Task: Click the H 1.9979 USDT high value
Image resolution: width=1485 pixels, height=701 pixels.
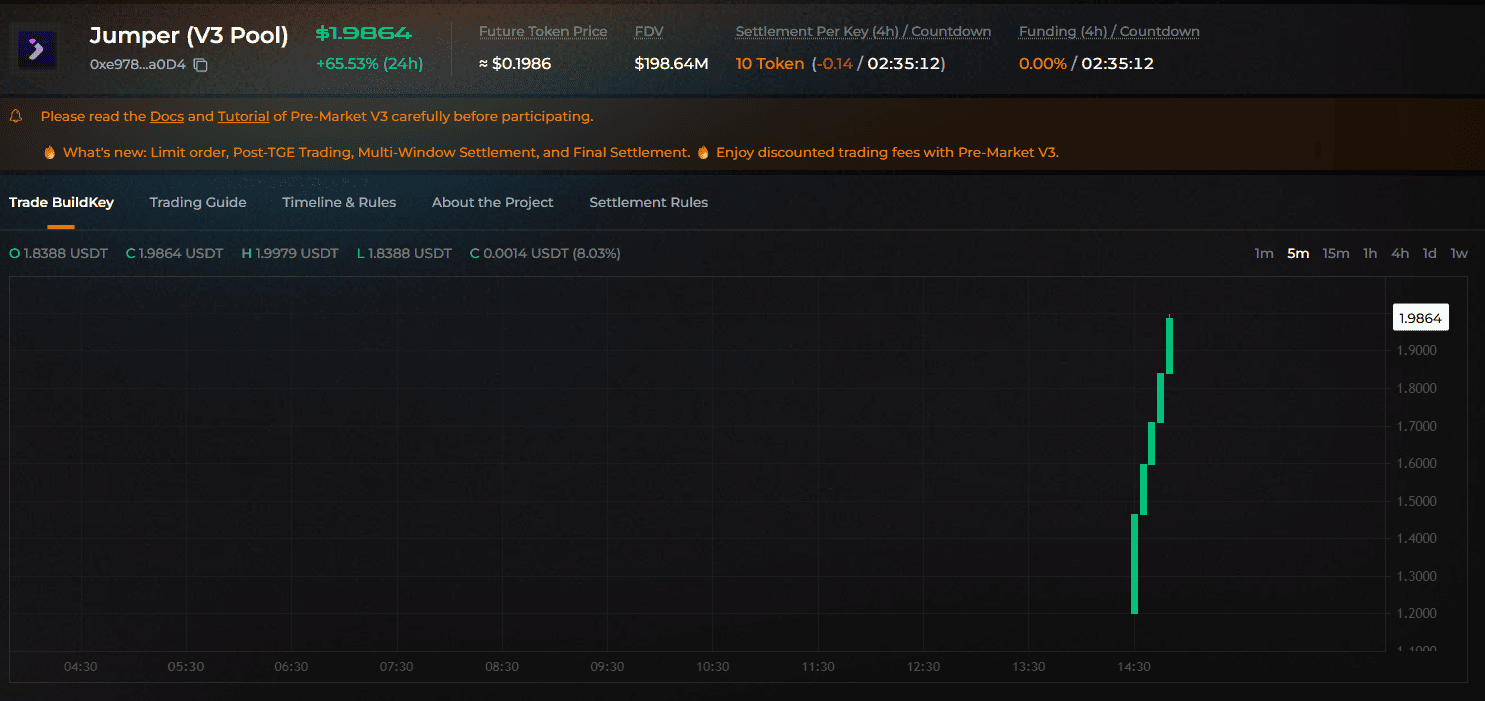Action: [290, 253]
